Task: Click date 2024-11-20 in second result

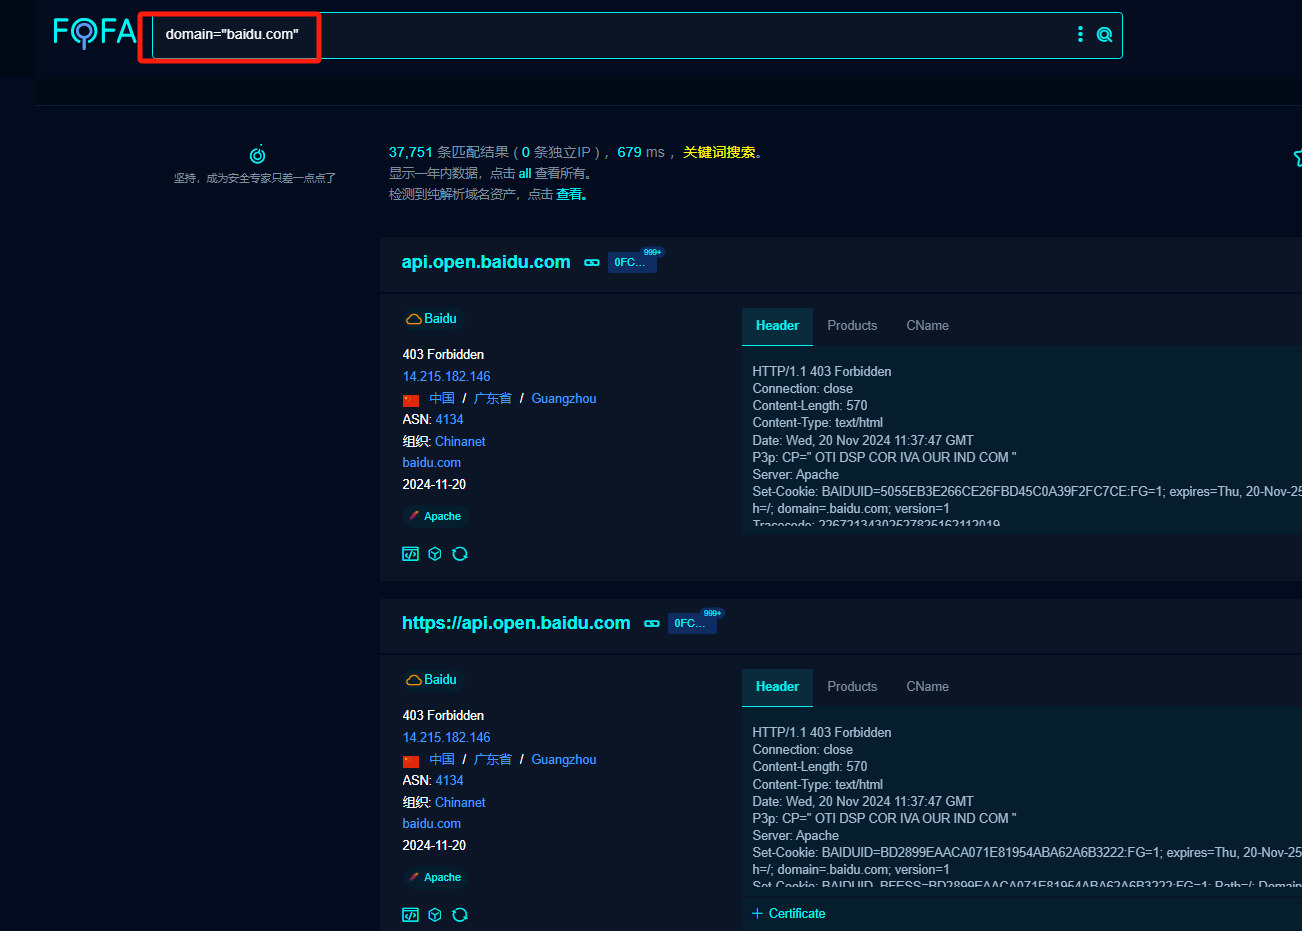Action: (x=434, y=845)
